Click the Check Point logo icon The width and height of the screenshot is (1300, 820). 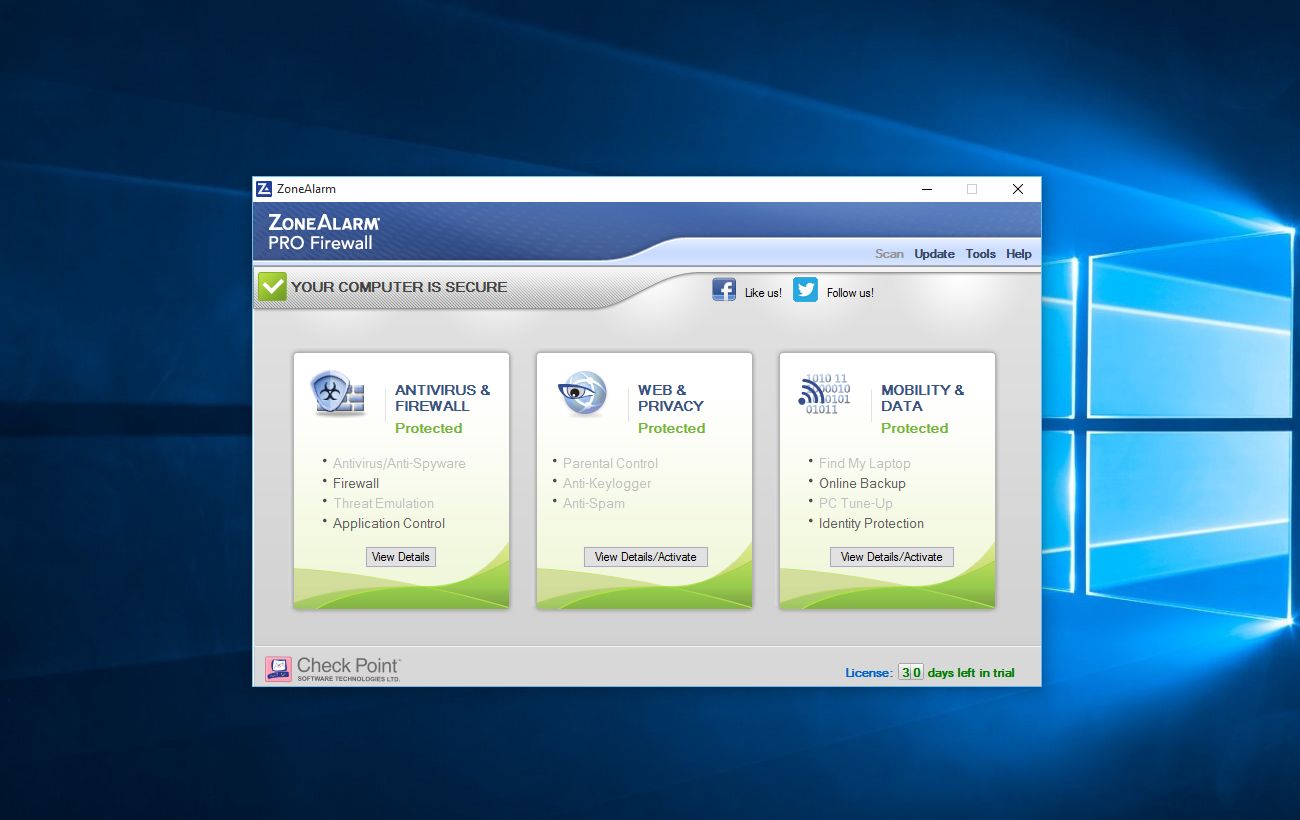click(x=279, y=669)
